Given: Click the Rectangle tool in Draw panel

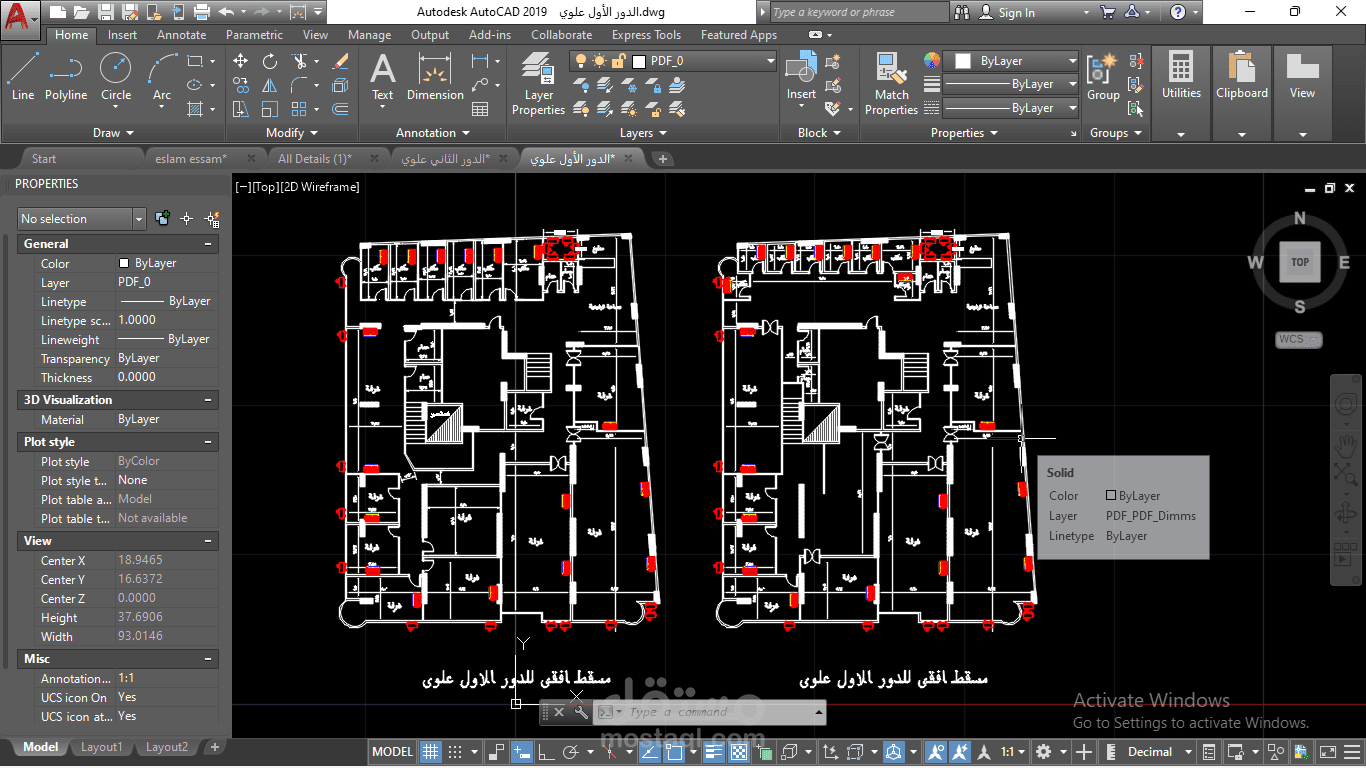Looking at the screenshot, I should click(x=195, y=61).
